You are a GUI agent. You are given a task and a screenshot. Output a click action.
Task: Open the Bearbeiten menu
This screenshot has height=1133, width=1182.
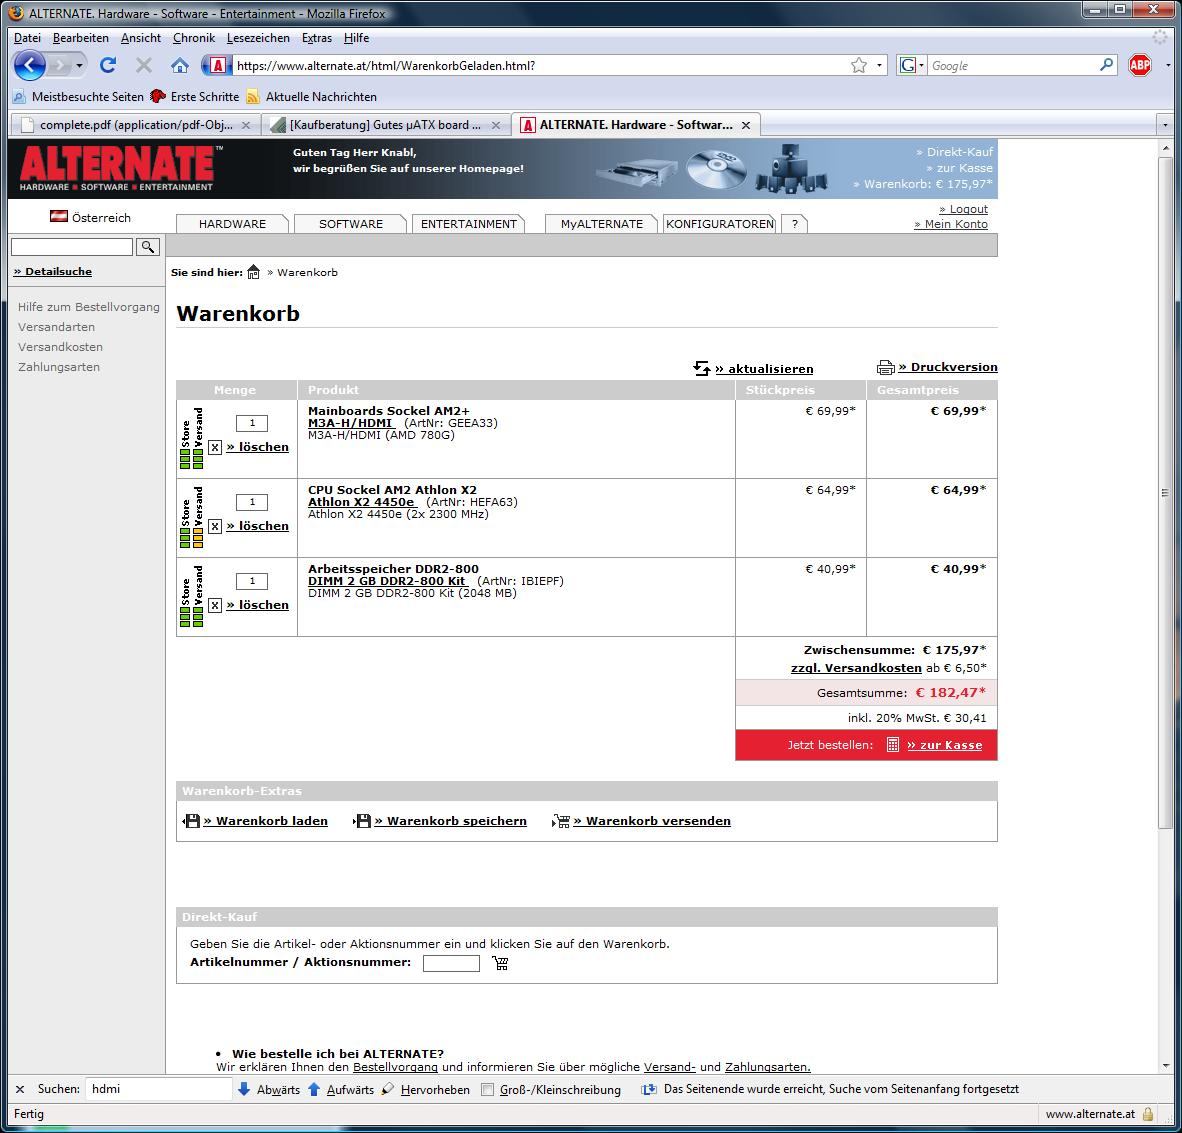coord(81,38)
